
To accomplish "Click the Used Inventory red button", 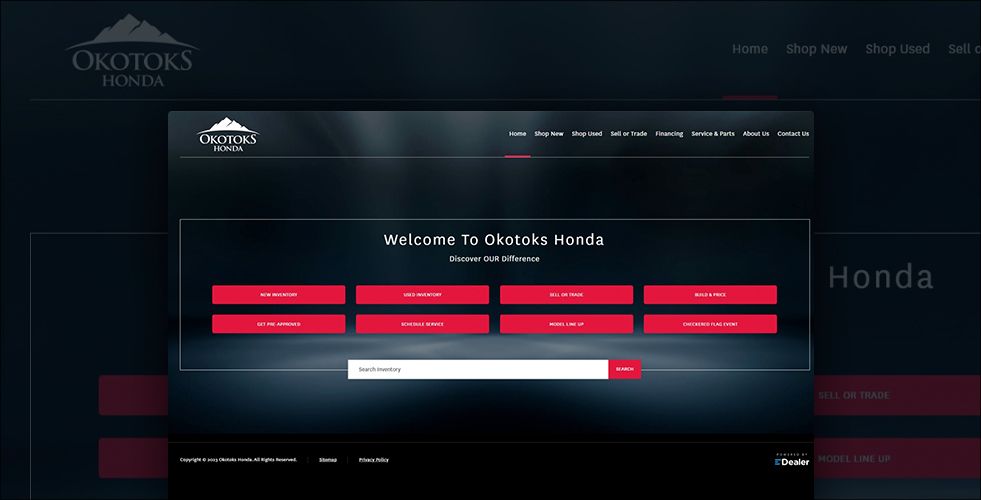I will pos(422,295).
